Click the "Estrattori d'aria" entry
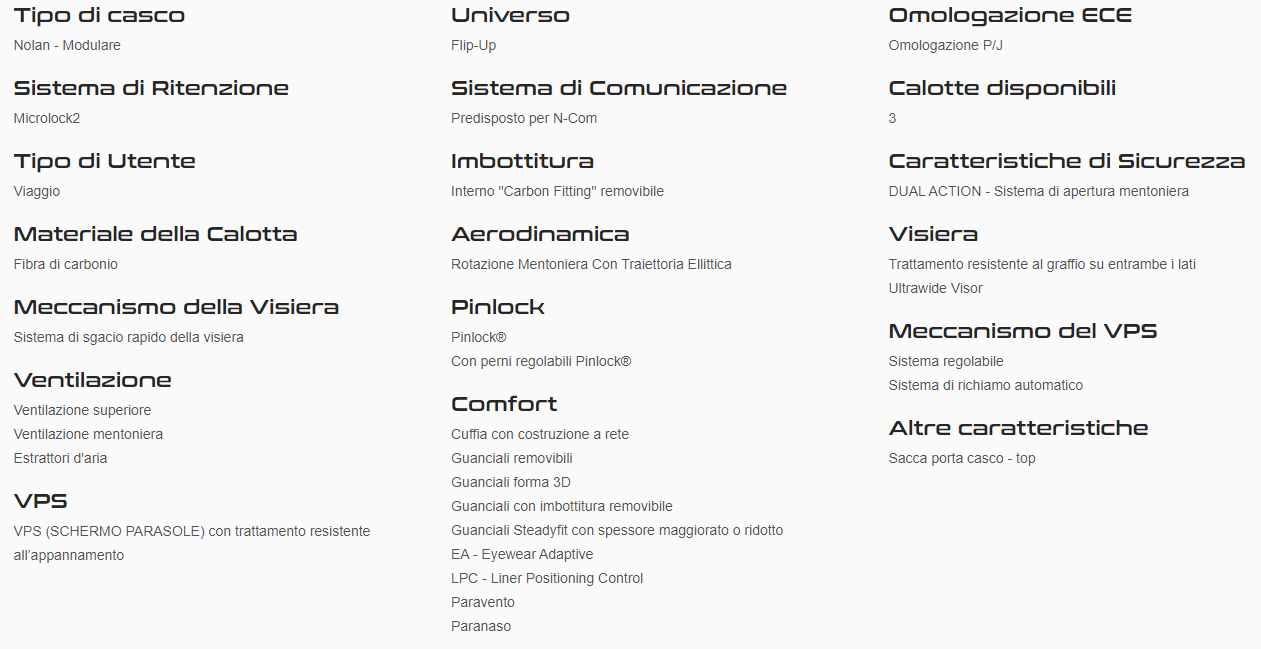 61,458
